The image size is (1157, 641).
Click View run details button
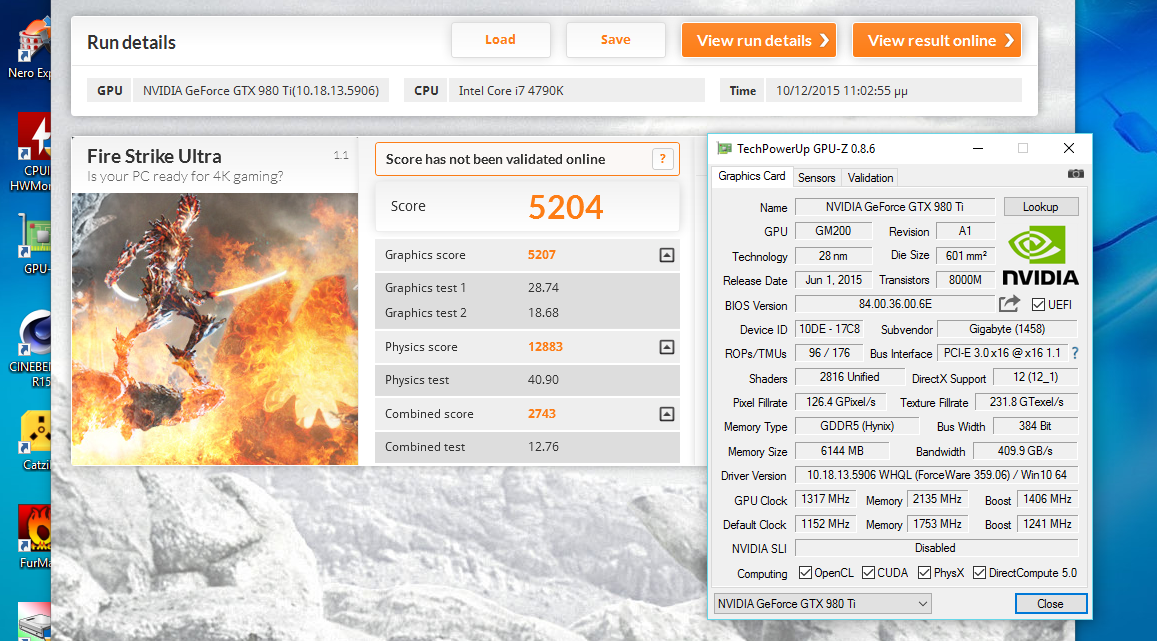(x=759, y=41)
